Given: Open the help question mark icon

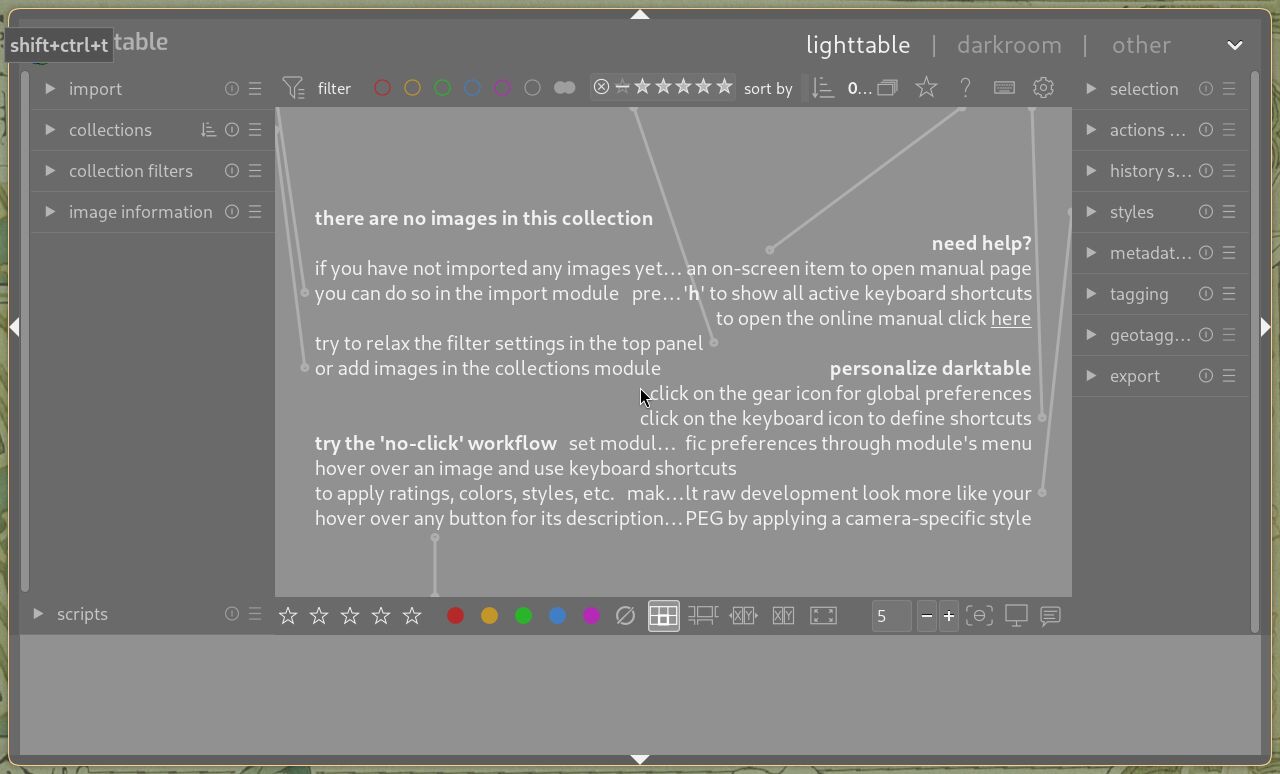Looking at the screenshot, I should coord(965,88).
